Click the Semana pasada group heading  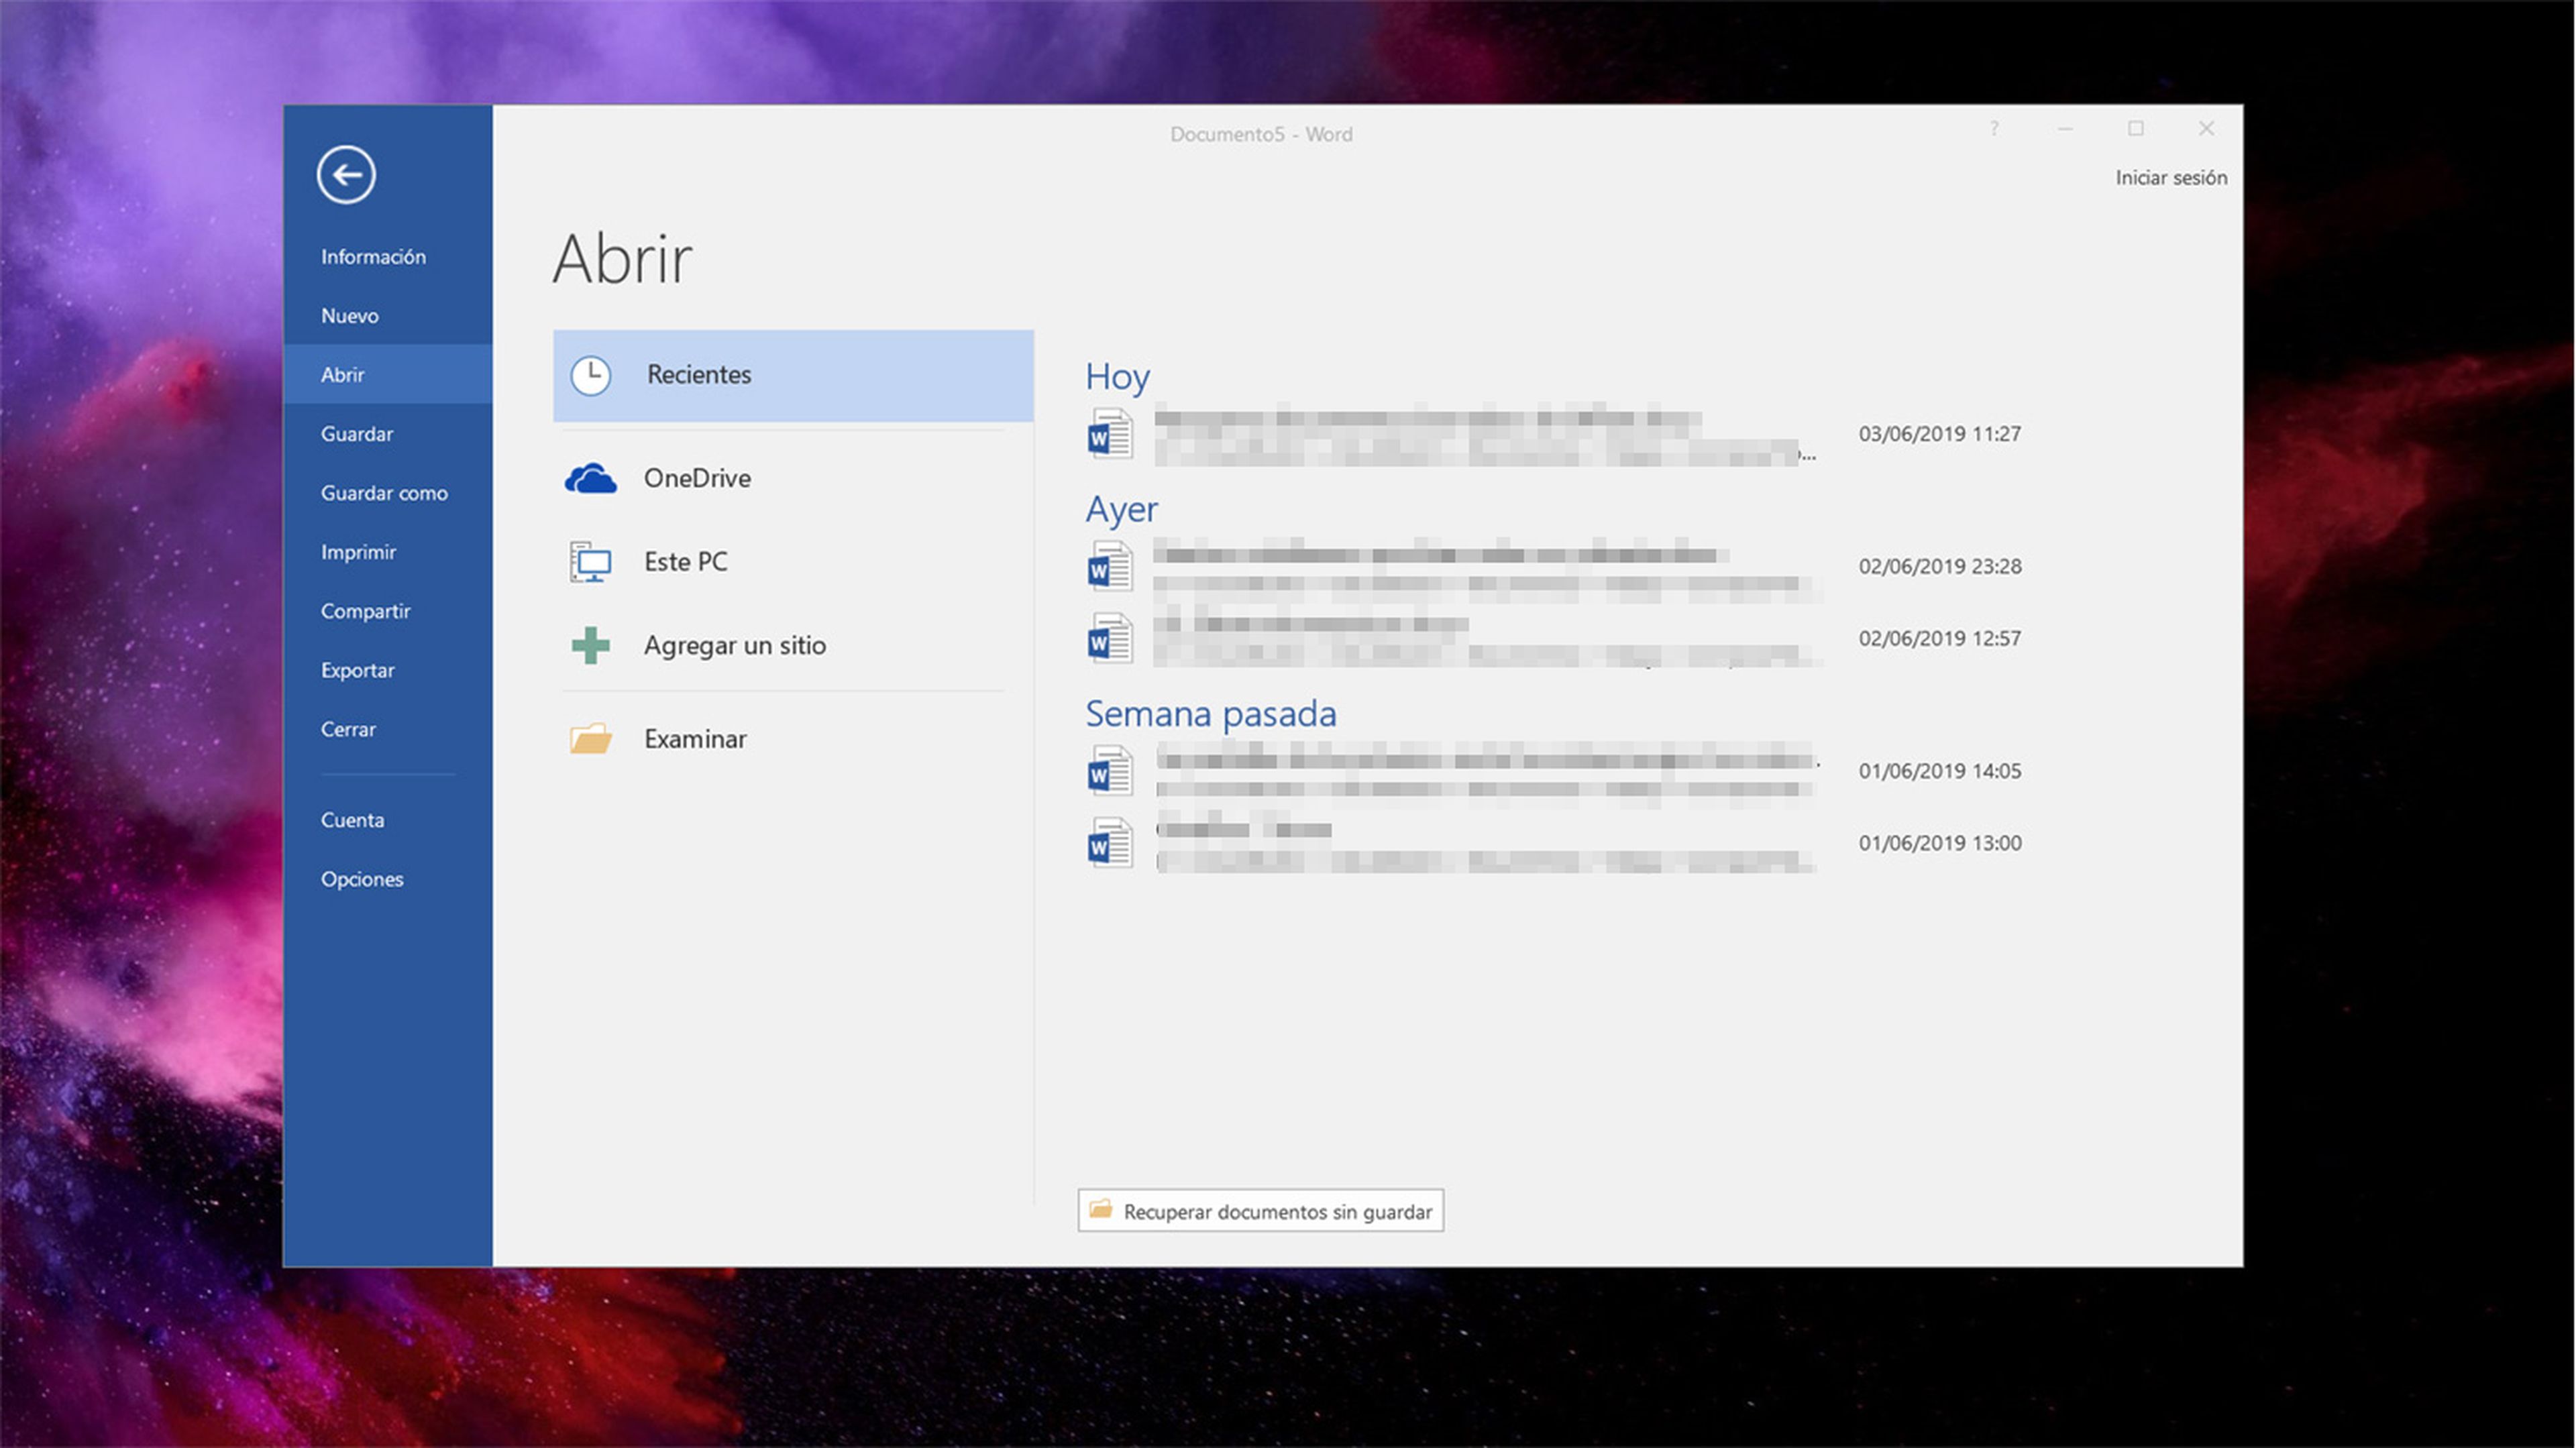point(1210,714)
